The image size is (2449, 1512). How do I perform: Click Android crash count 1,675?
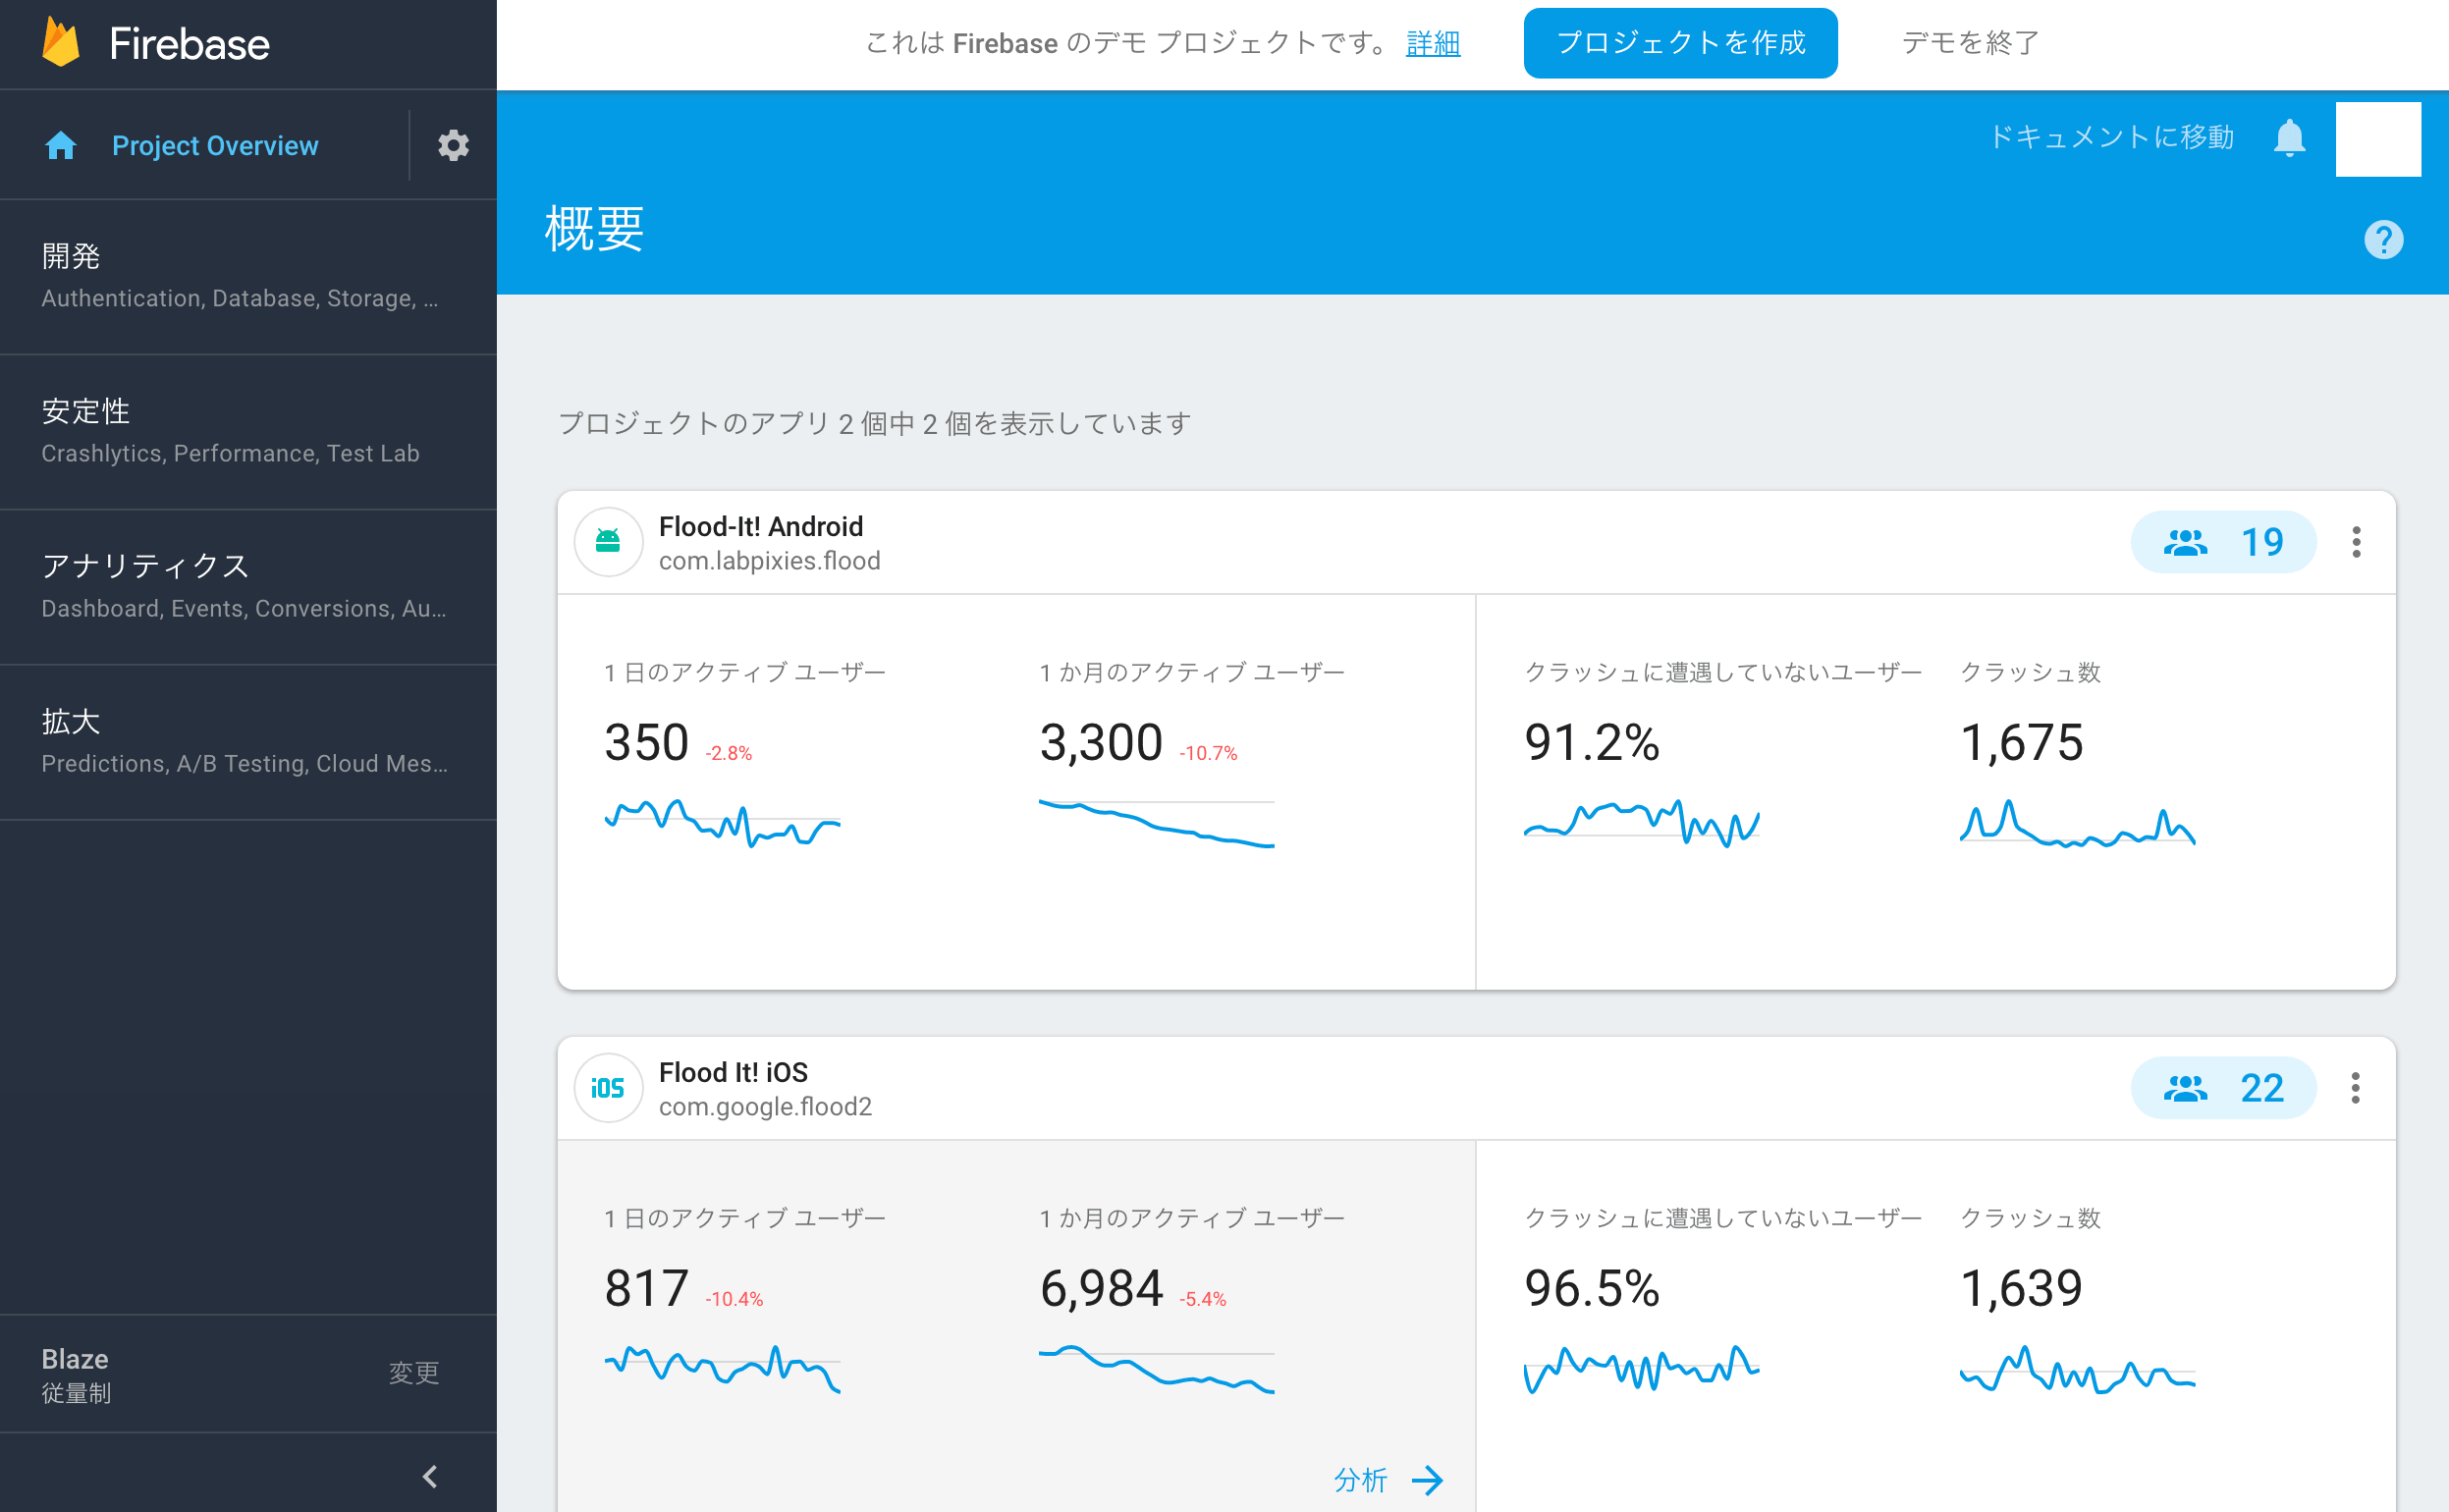[2021, 743]
